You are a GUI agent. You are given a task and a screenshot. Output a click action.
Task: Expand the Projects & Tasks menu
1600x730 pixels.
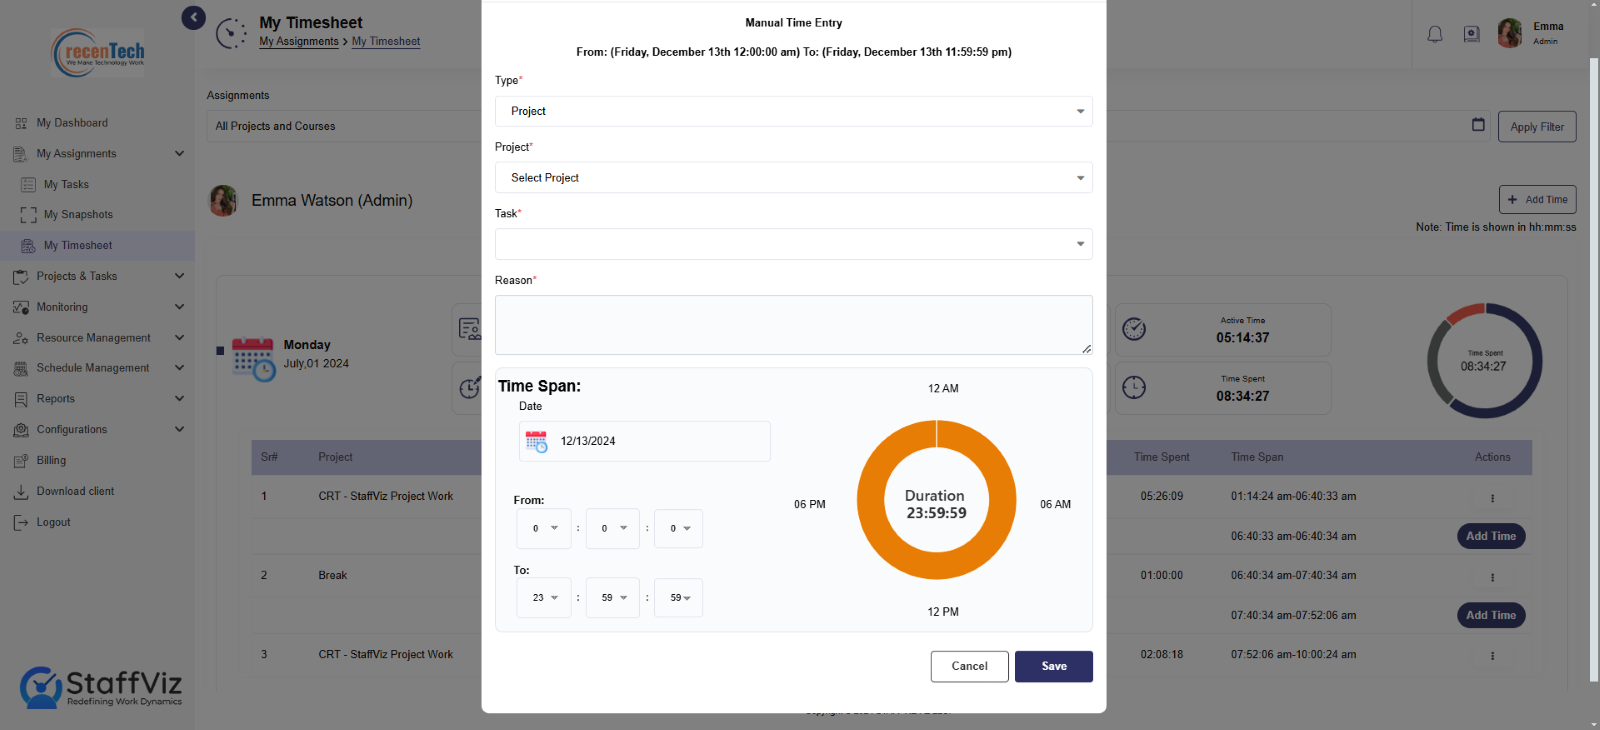98,276
